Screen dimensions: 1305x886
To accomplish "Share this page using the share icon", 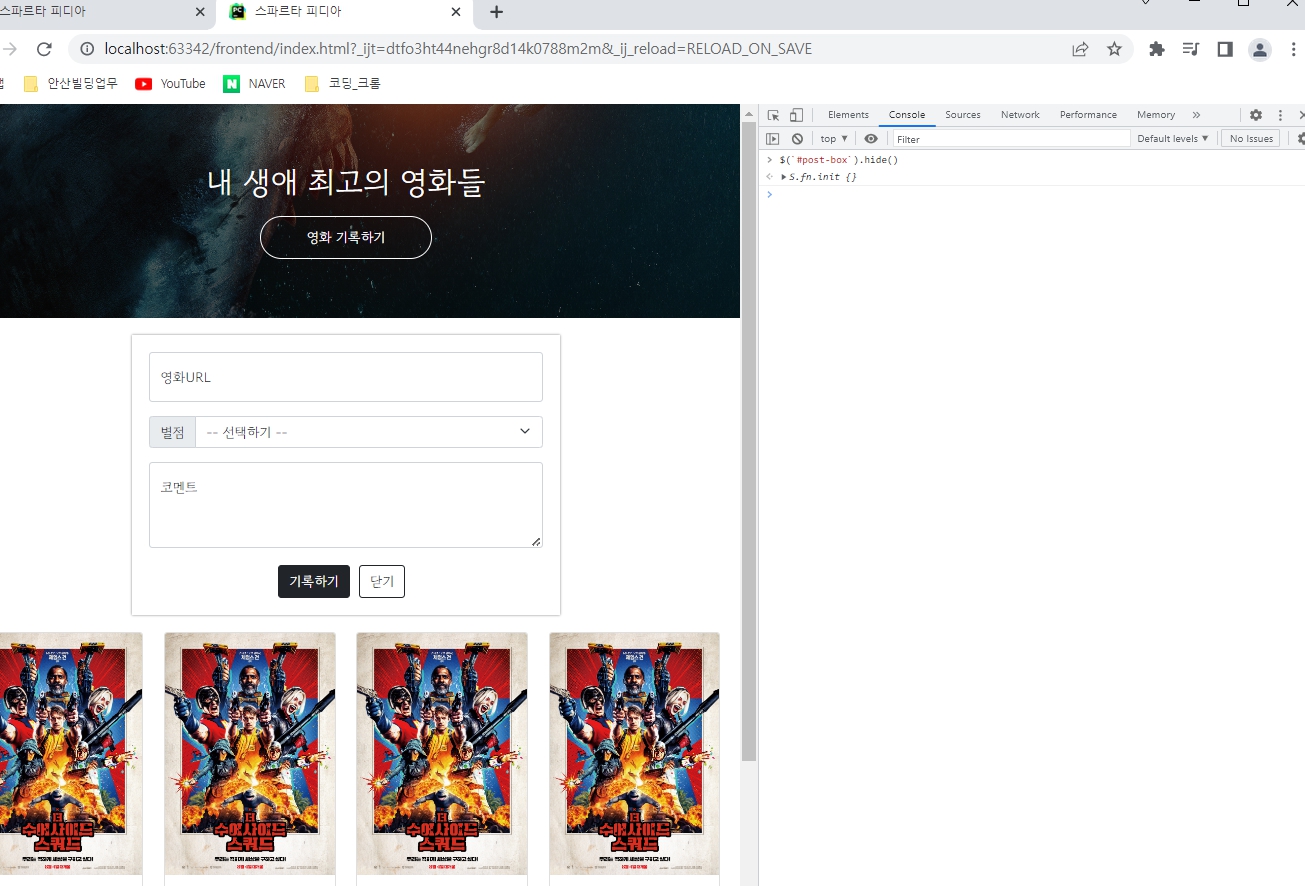I will (x=1080, y=49).
